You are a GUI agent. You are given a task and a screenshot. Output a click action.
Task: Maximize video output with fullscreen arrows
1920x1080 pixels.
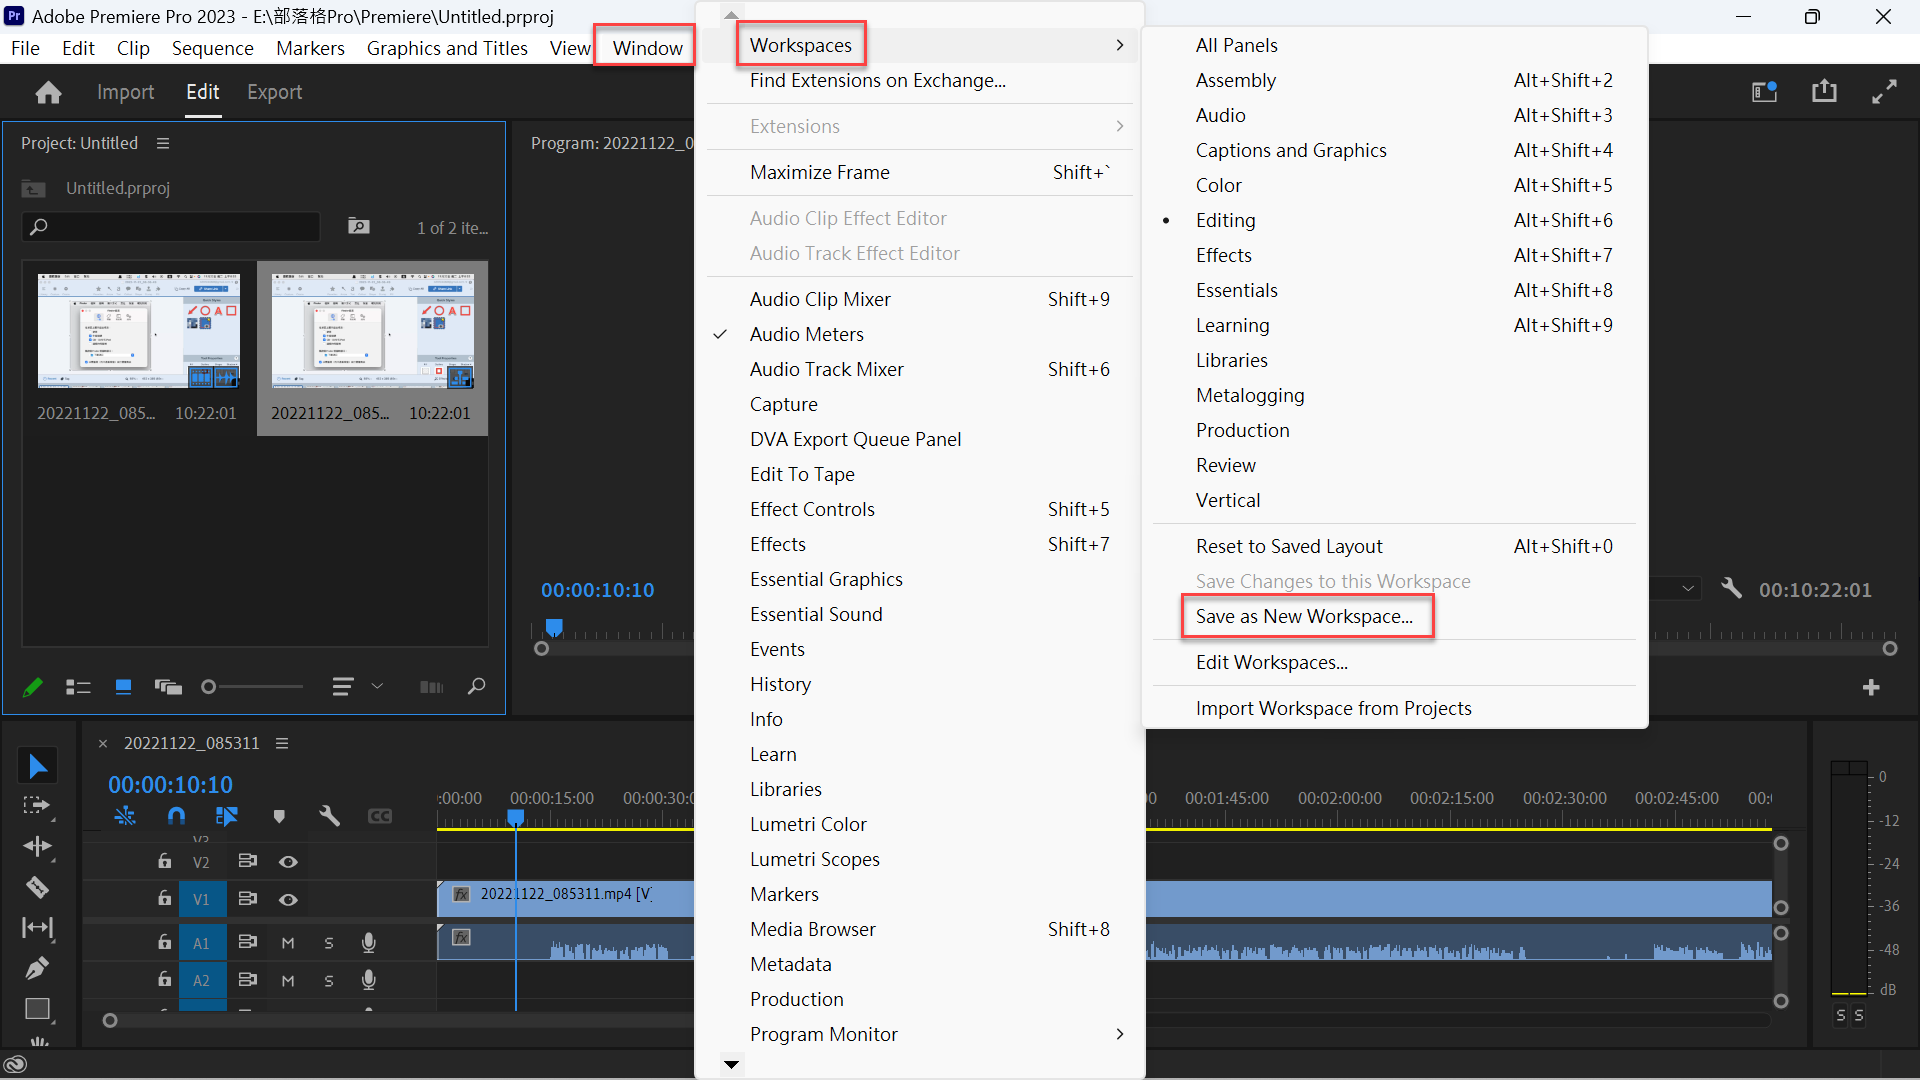[1884, 92]
